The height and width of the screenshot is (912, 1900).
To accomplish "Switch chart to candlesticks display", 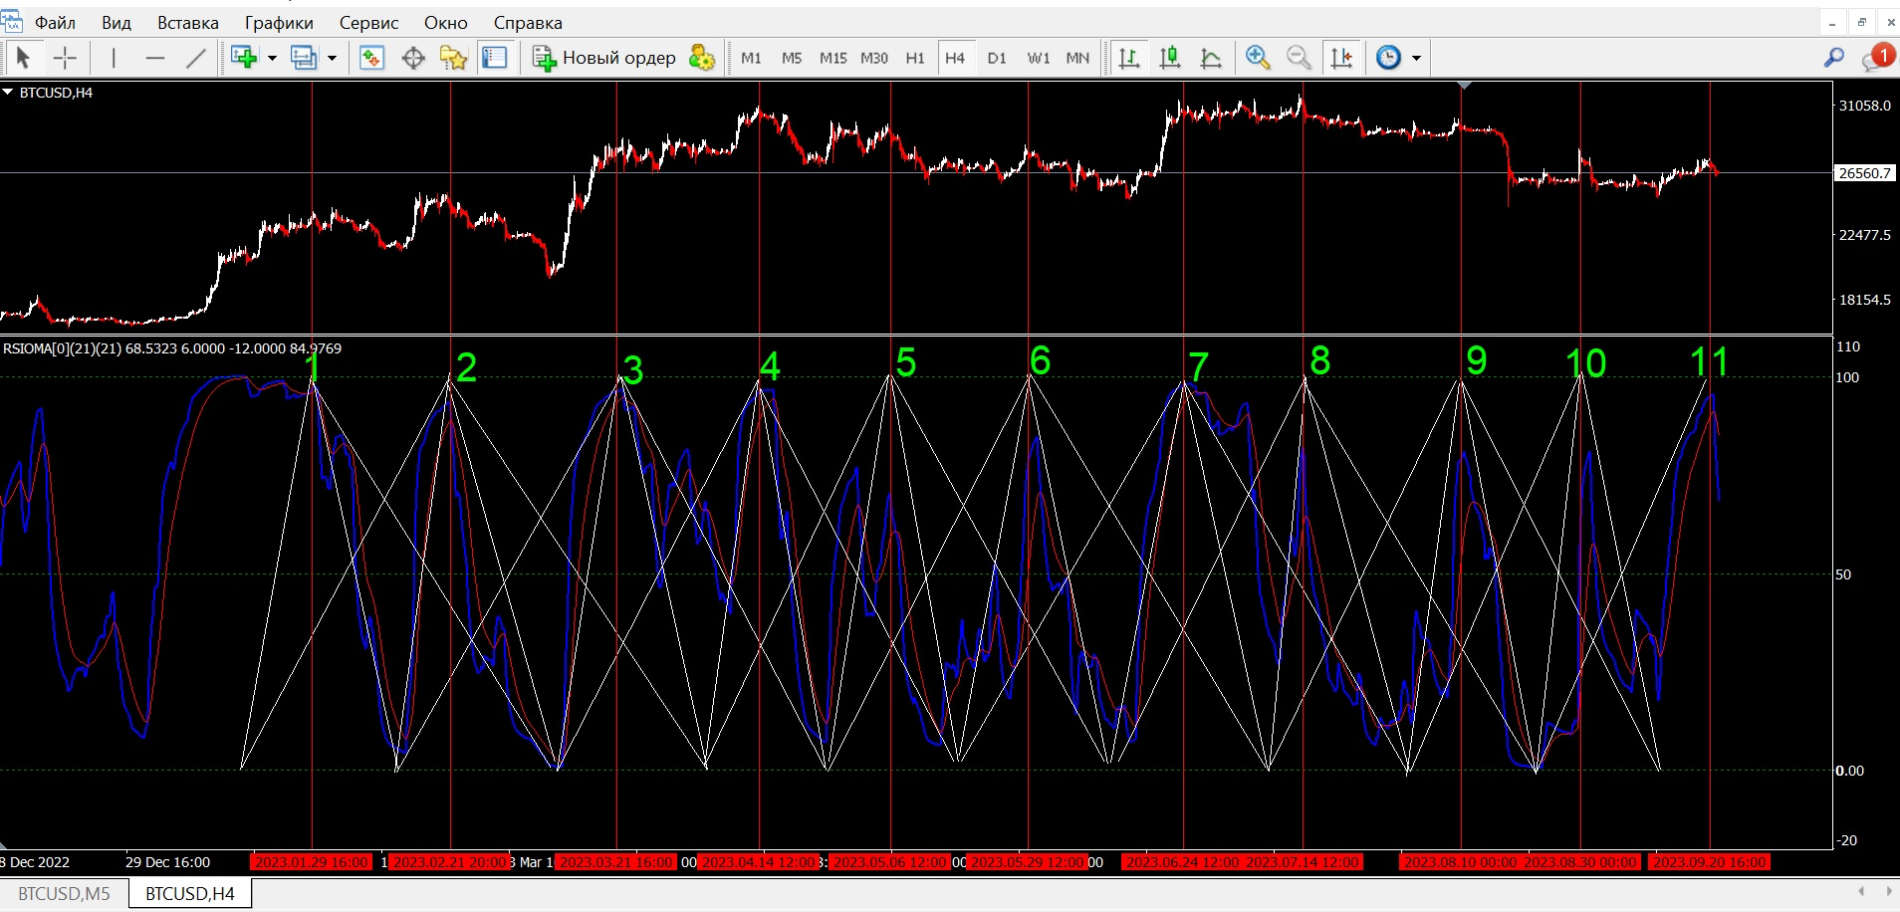I will coord(1170,58).
